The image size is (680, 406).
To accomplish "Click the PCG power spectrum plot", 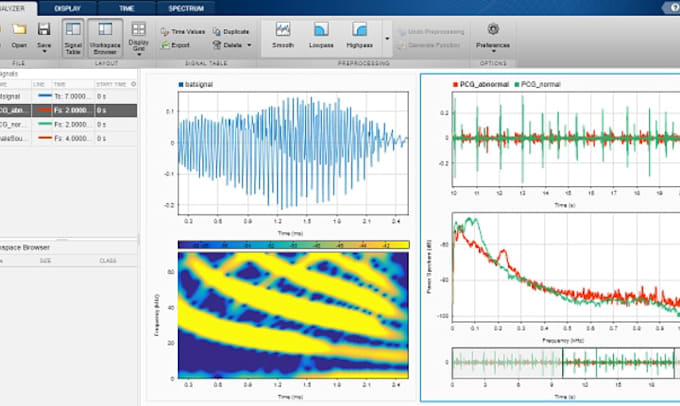I will pyautogui.click(x=566, y=268).
